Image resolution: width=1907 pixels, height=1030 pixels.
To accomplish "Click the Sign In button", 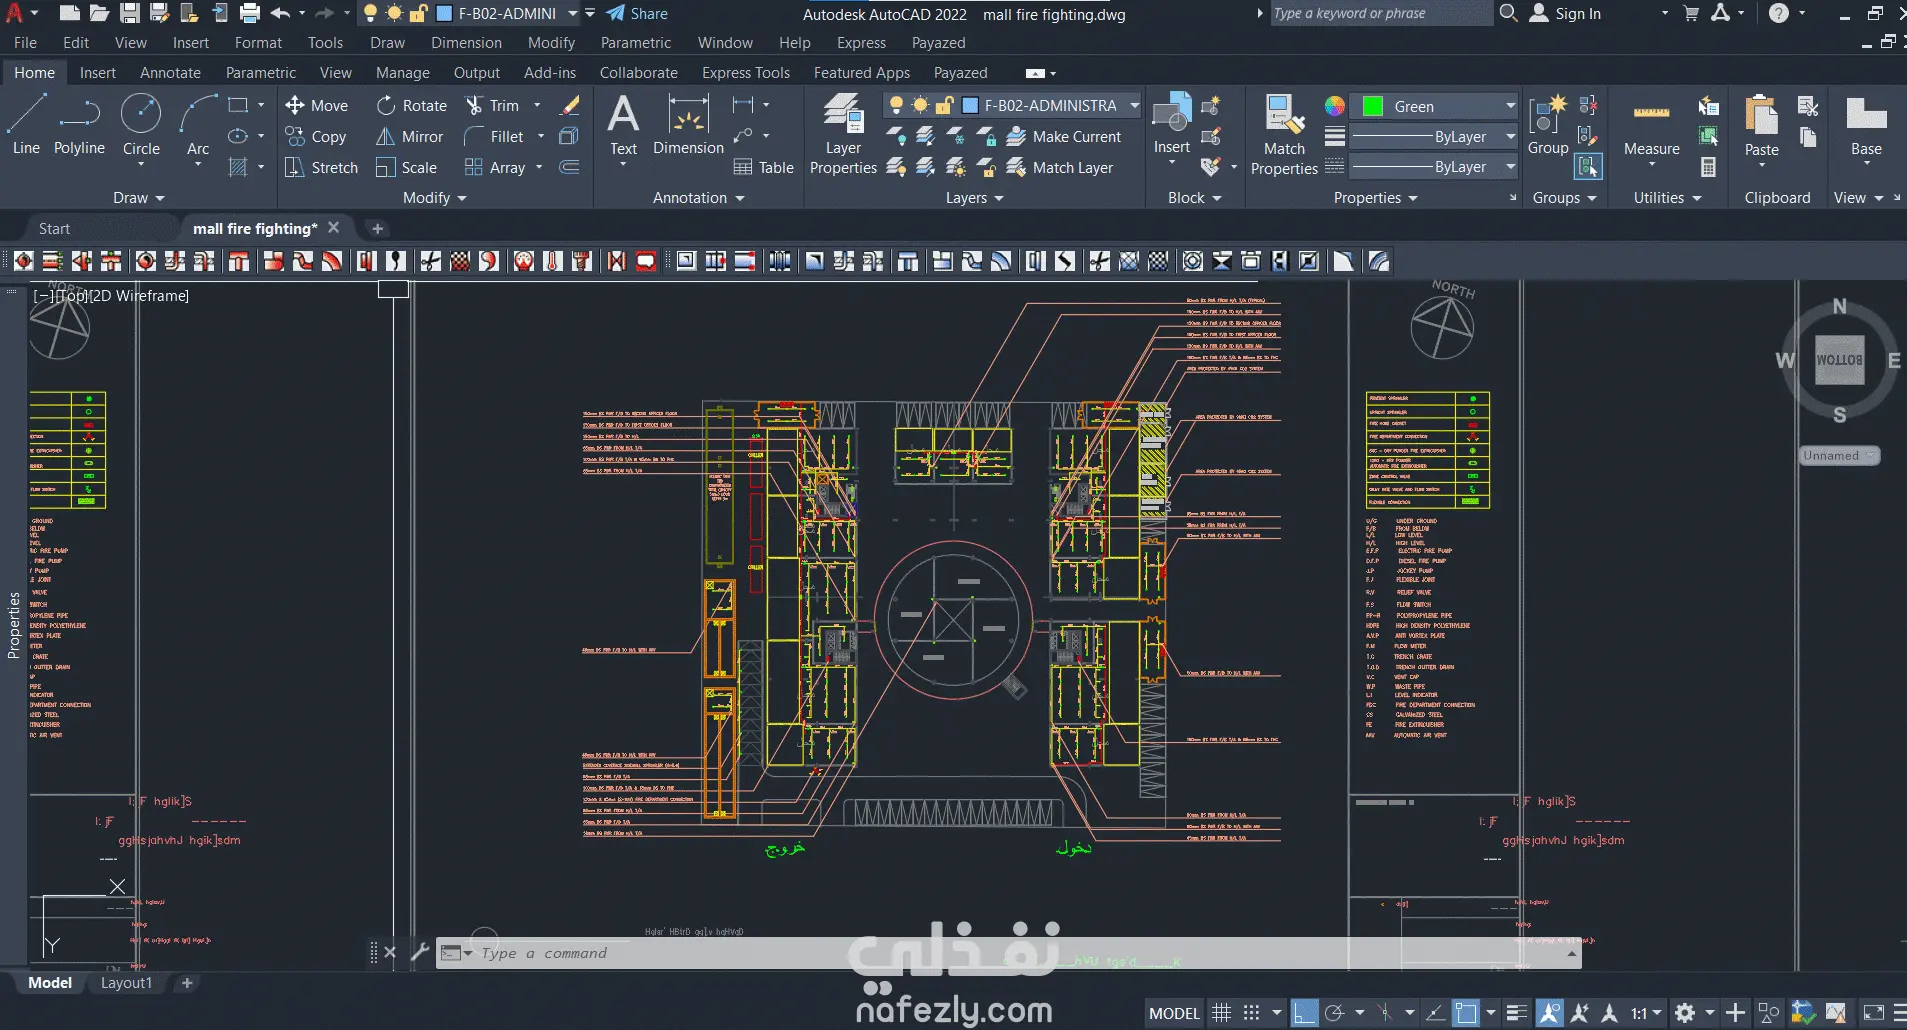I will coord(1577,14).
